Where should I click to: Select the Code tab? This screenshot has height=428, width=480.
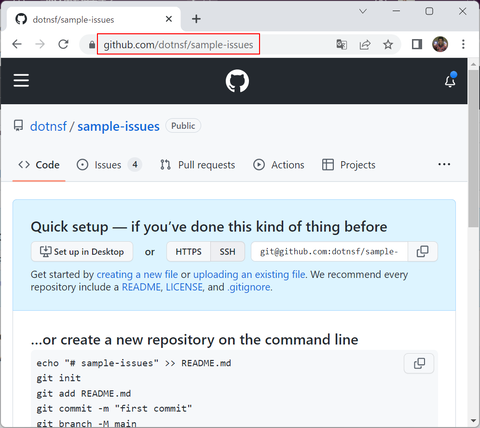click(x=39, y=165)
